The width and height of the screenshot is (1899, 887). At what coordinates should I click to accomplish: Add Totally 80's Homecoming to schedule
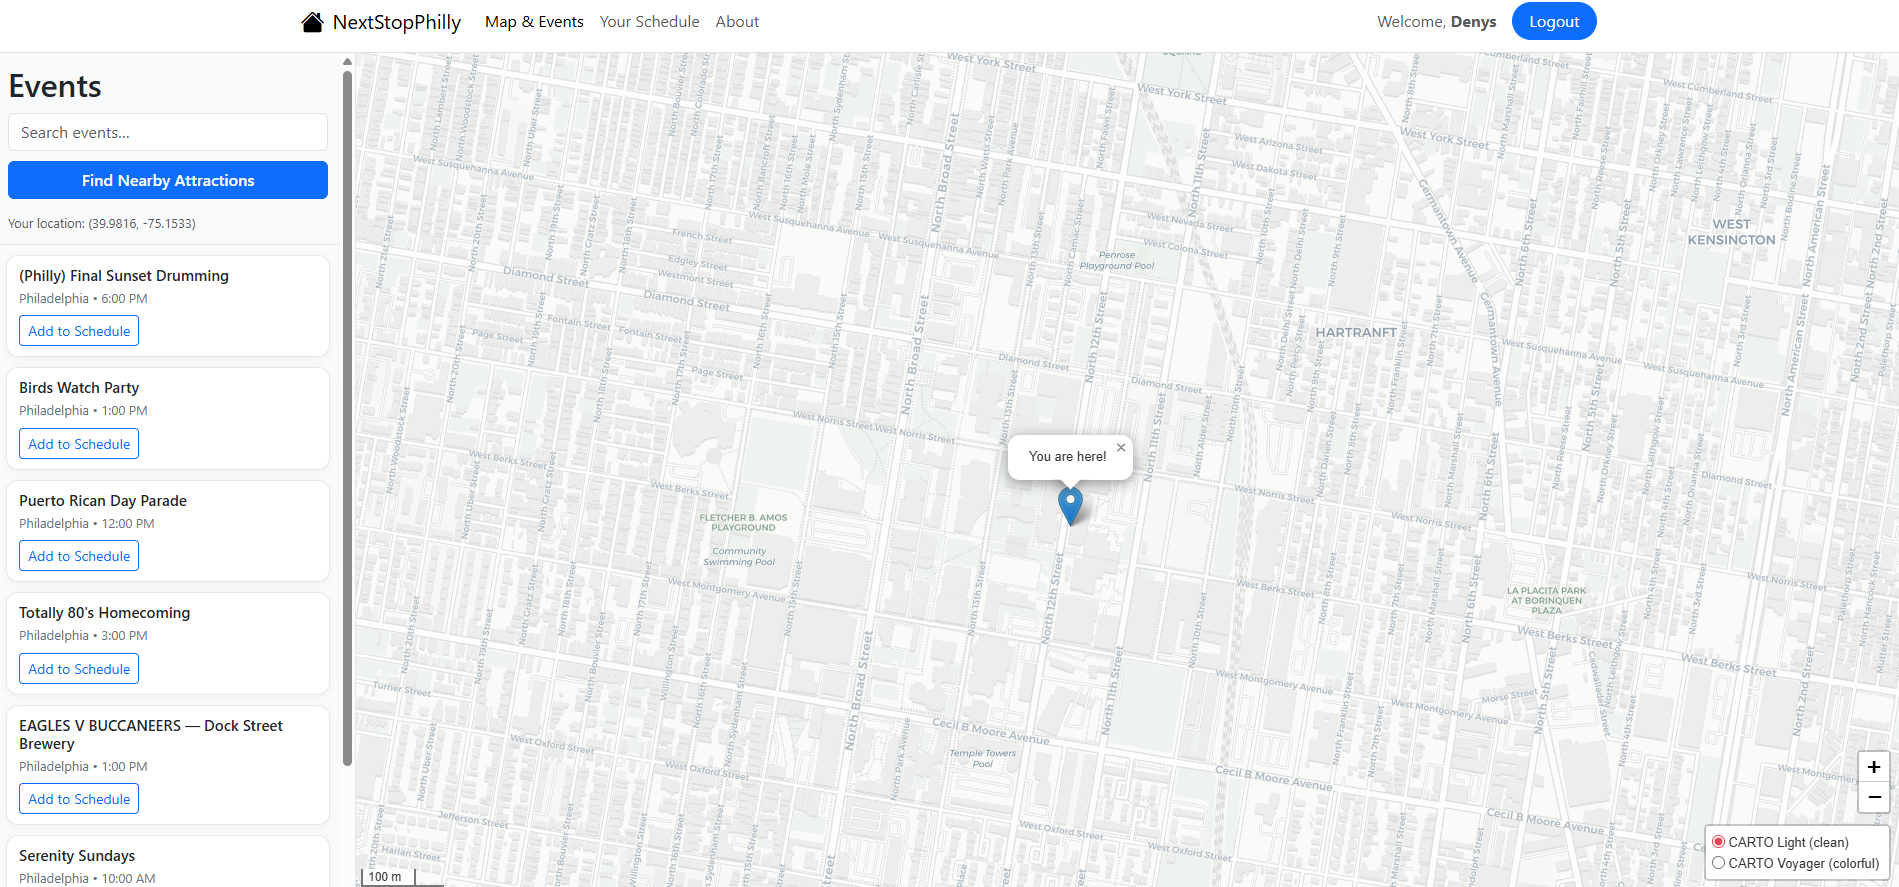(x=79, y=669)
